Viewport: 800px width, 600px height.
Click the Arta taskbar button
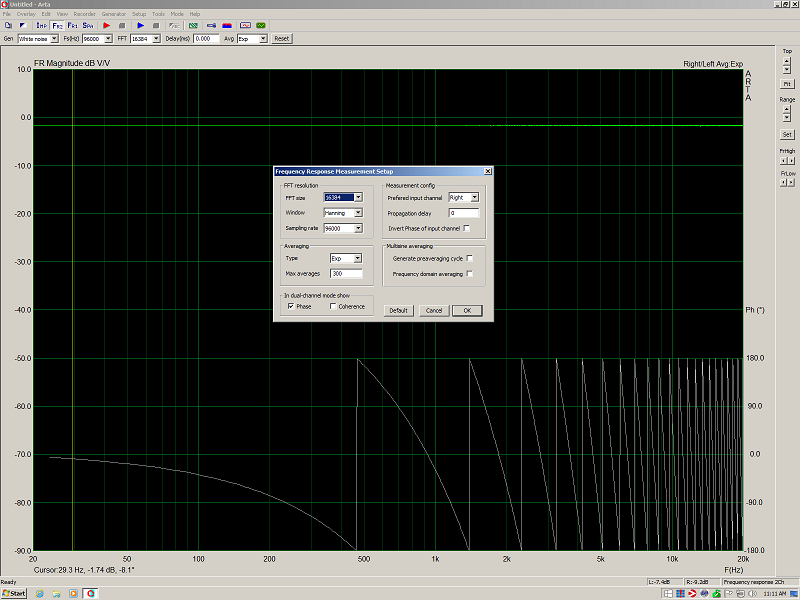[91, 593]
